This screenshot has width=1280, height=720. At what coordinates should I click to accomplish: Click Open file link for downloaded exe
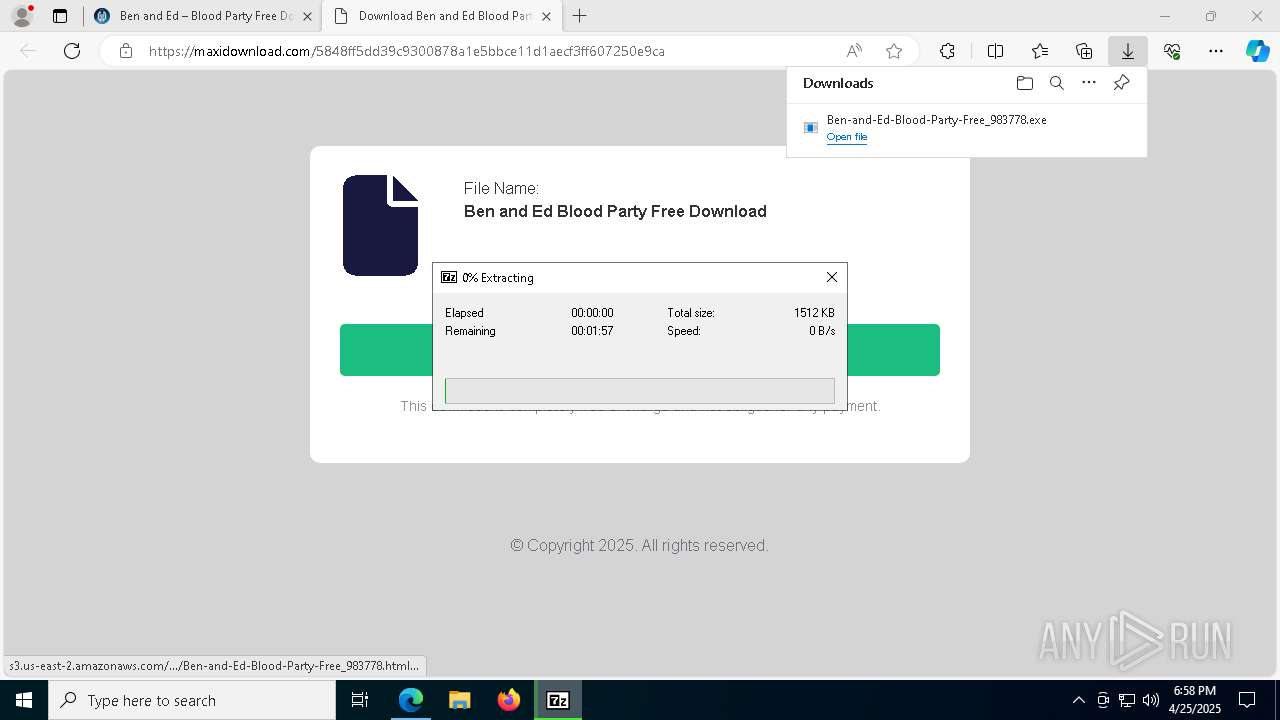(x=846, y=137)
